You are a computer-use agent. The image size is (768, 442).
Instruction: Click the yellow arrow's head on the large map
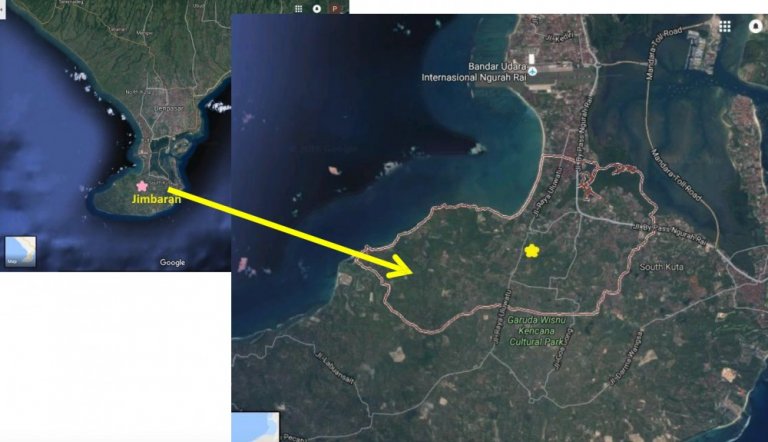coord(404,267)
